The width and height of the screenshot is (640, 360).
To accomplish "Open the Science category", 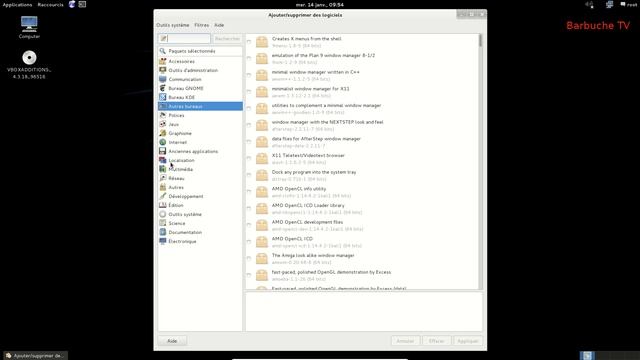I will 200,223.
